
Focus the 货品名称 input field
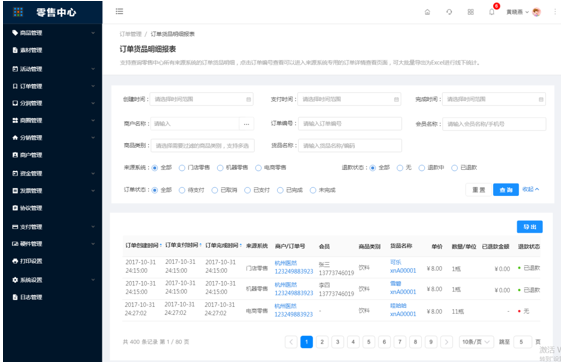tap(350, 146)
